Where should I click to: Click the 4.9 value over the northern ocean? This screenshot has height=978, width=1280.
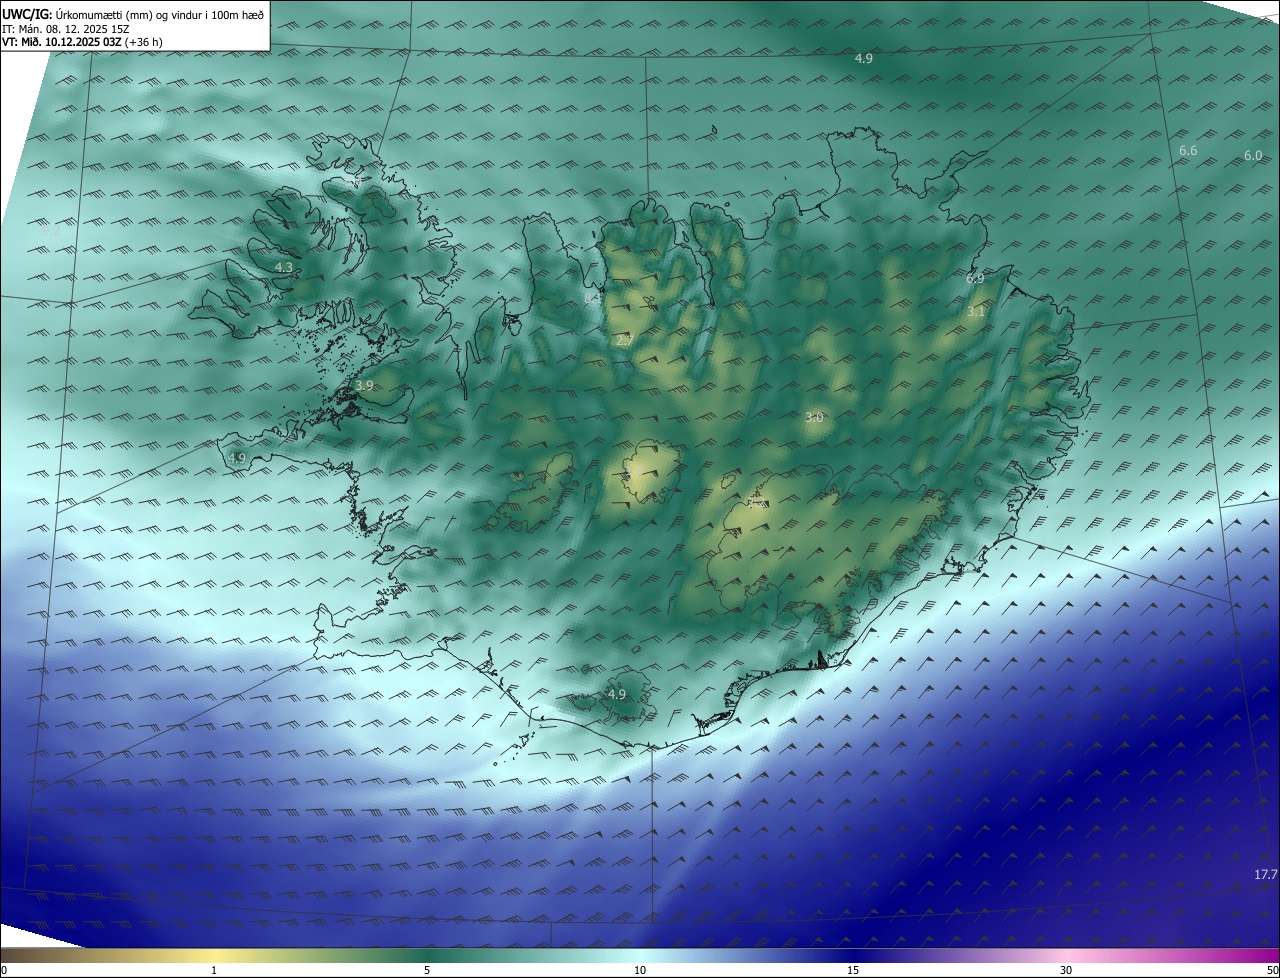(x=864, y=59)
